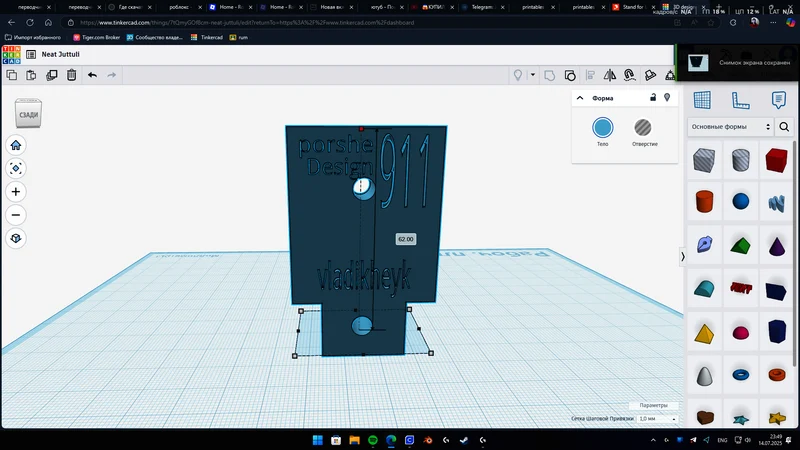Fit all objects in view
Screen dimensions: 800x450
tap(16, 168)
